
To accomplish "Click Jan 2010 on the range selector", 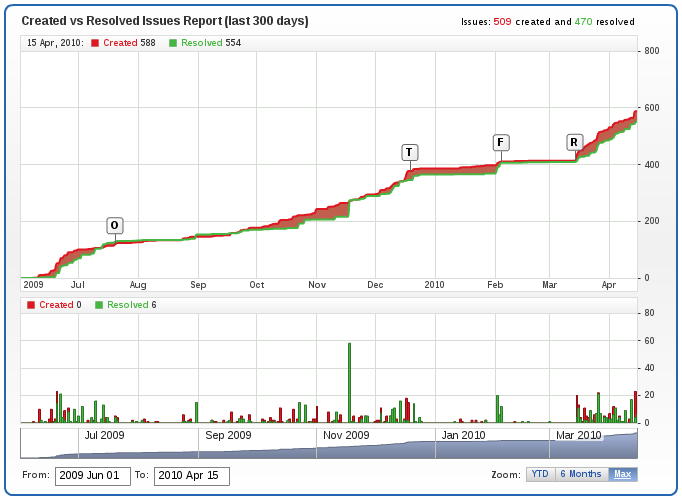I will point(464,435).
